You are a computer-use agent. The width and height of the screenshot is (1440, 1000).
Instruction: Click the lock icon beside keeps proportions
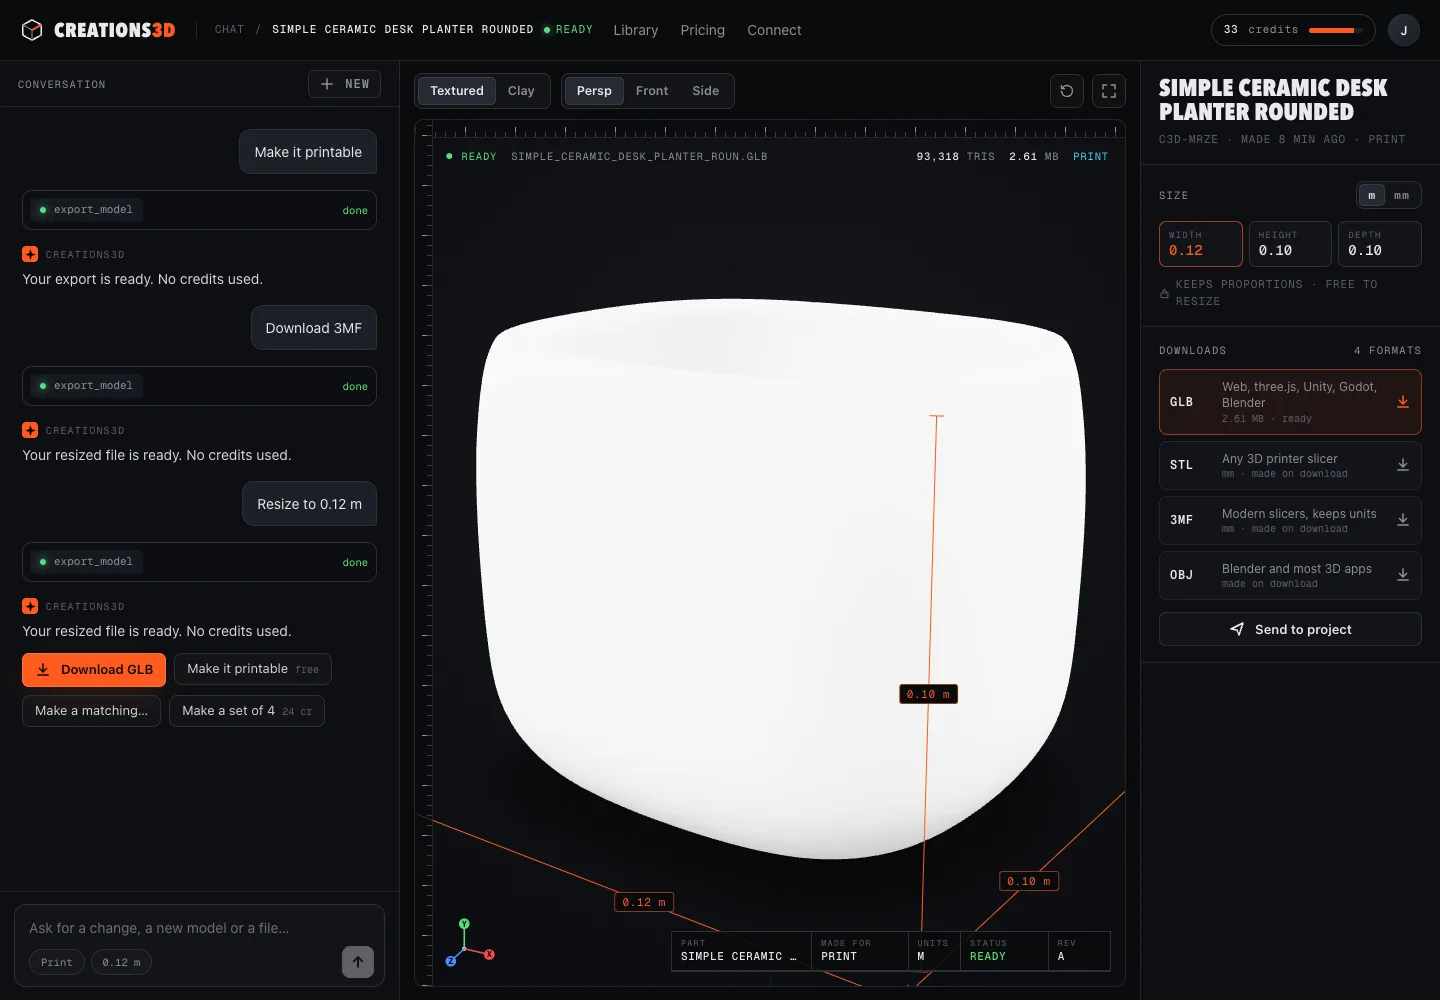coord(1164,293)
